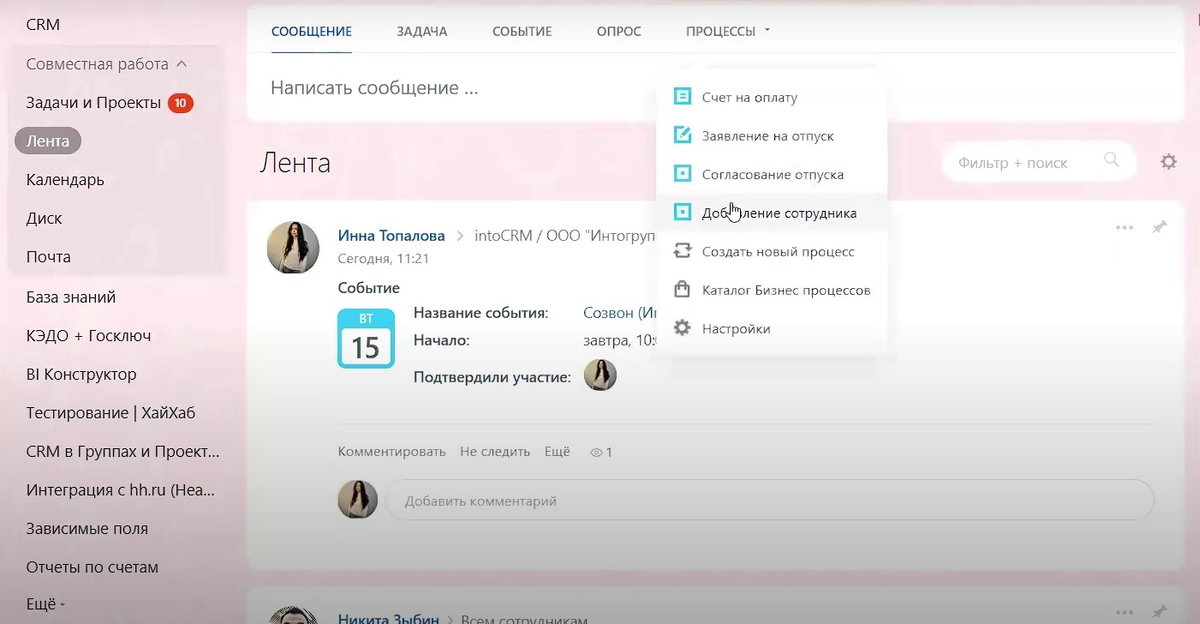Select Заявление на отпуск from the menu
Image resolution: width=1200 pixels, height=624 pixels.
click(771, 135)
